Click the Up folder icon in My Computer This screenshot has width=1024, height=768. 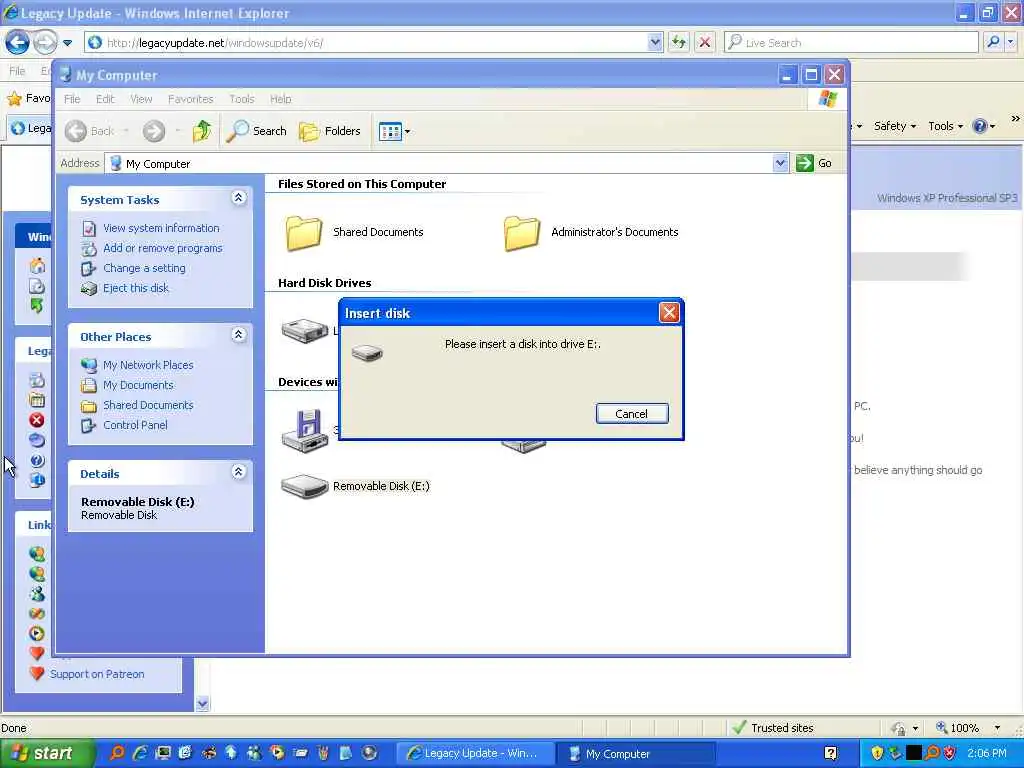point(202,131)
